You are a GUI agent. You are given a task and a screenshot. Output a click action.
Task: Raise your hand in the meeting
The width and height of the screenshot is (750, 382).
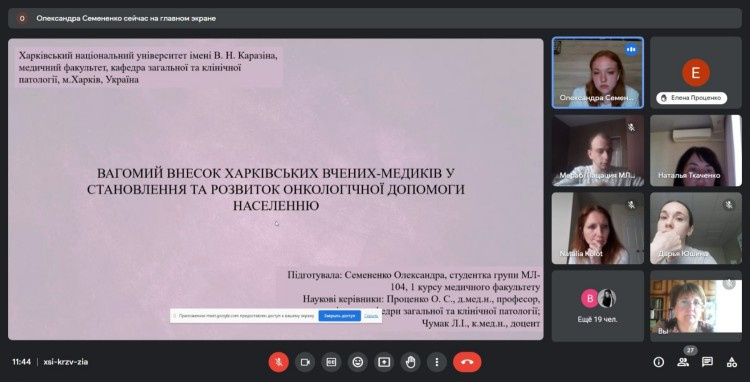[x=410, y=362]
